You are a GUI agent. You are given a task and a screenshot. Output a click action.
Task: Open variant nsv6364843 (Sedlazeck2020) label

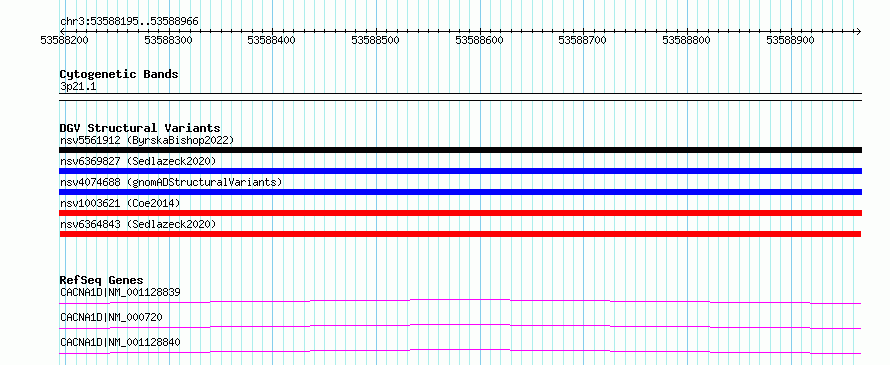coord(138,224)
